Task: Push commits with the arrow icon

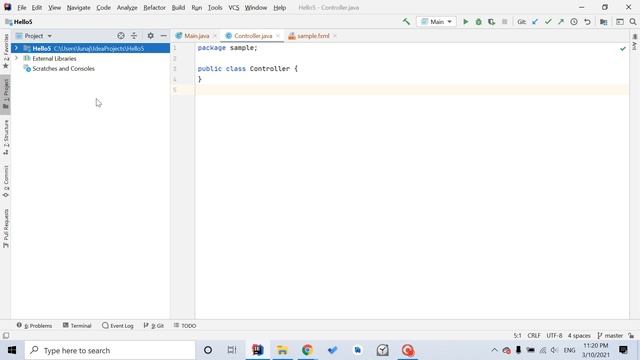Action: (x=561, y=22)
